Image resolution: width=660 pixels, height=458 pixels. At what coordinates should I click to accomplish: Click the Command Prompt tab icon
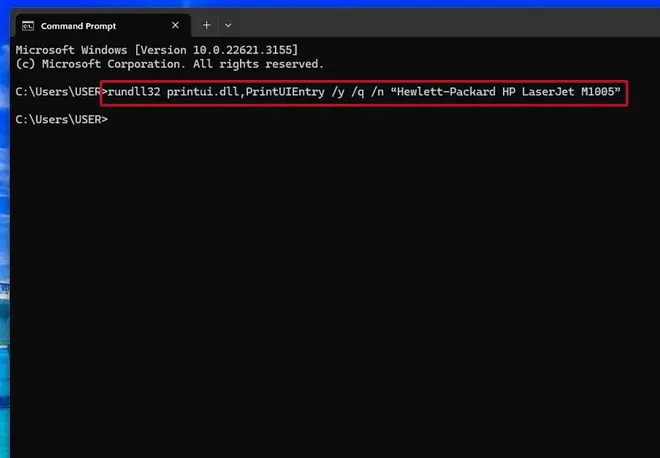(28, 25)
